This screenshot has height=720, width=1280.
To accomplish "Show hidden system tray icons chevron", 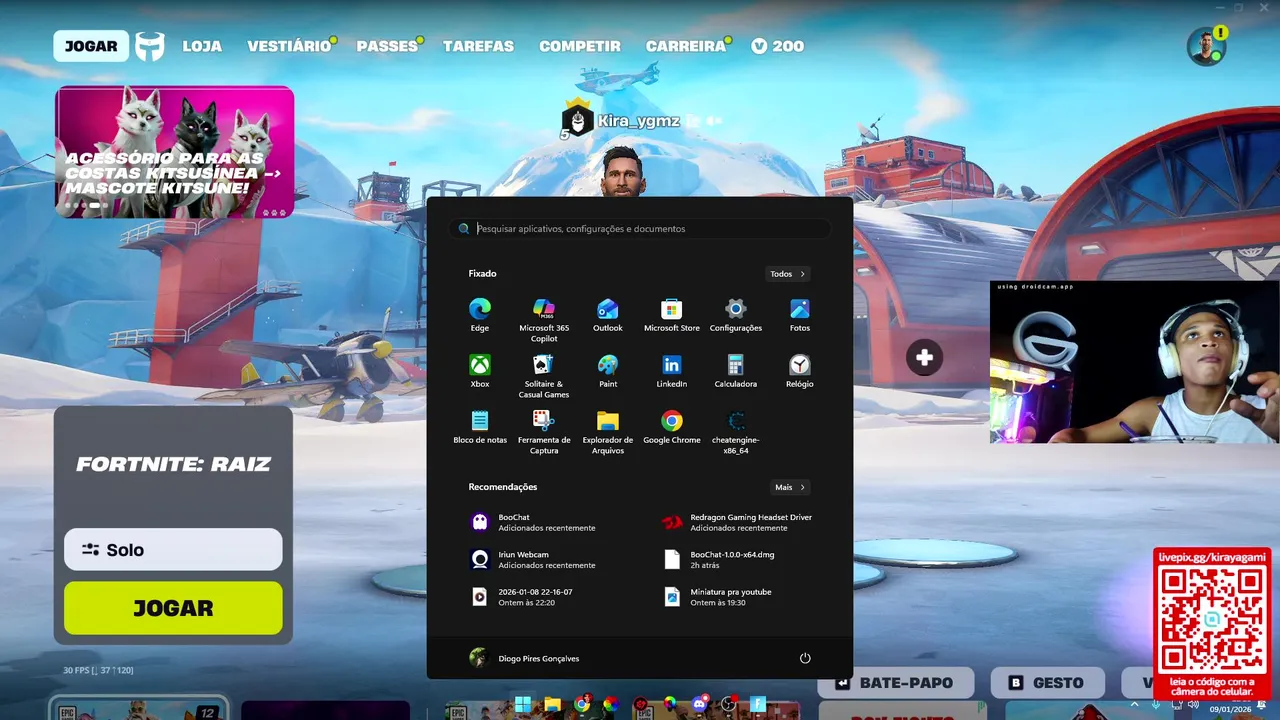I will coord(1134,704).
